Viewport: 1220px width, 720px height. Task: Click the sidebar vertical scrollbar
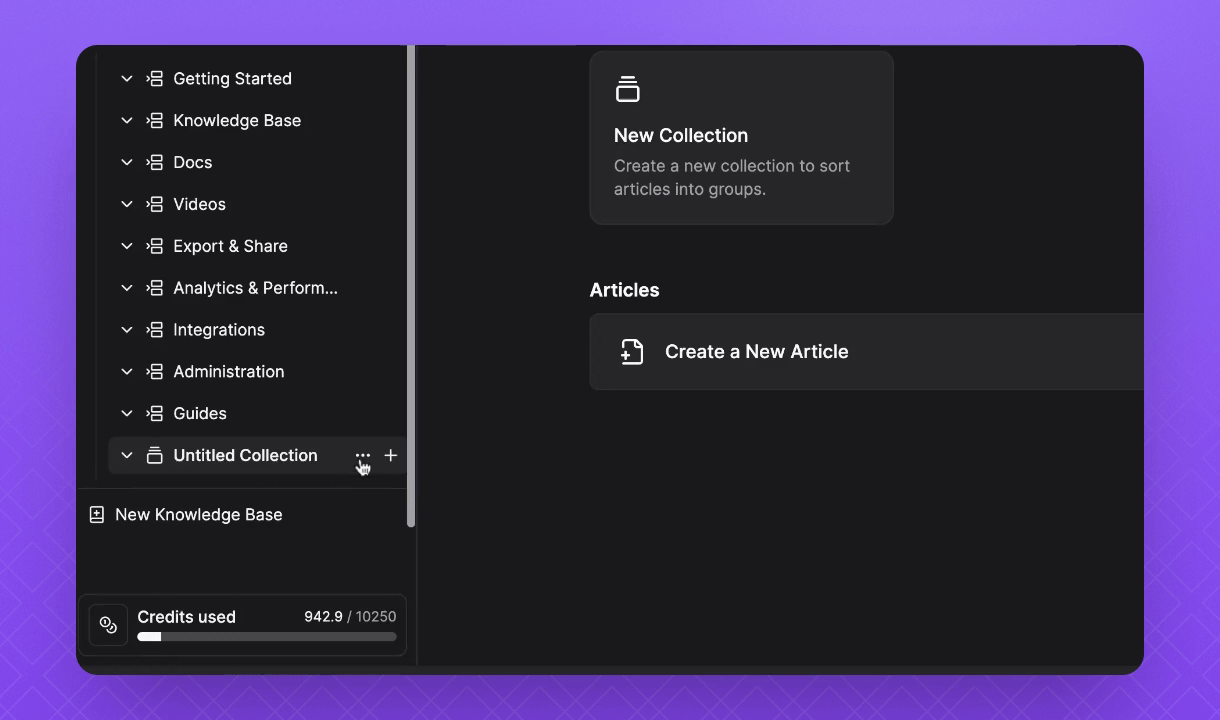point(411,285)
